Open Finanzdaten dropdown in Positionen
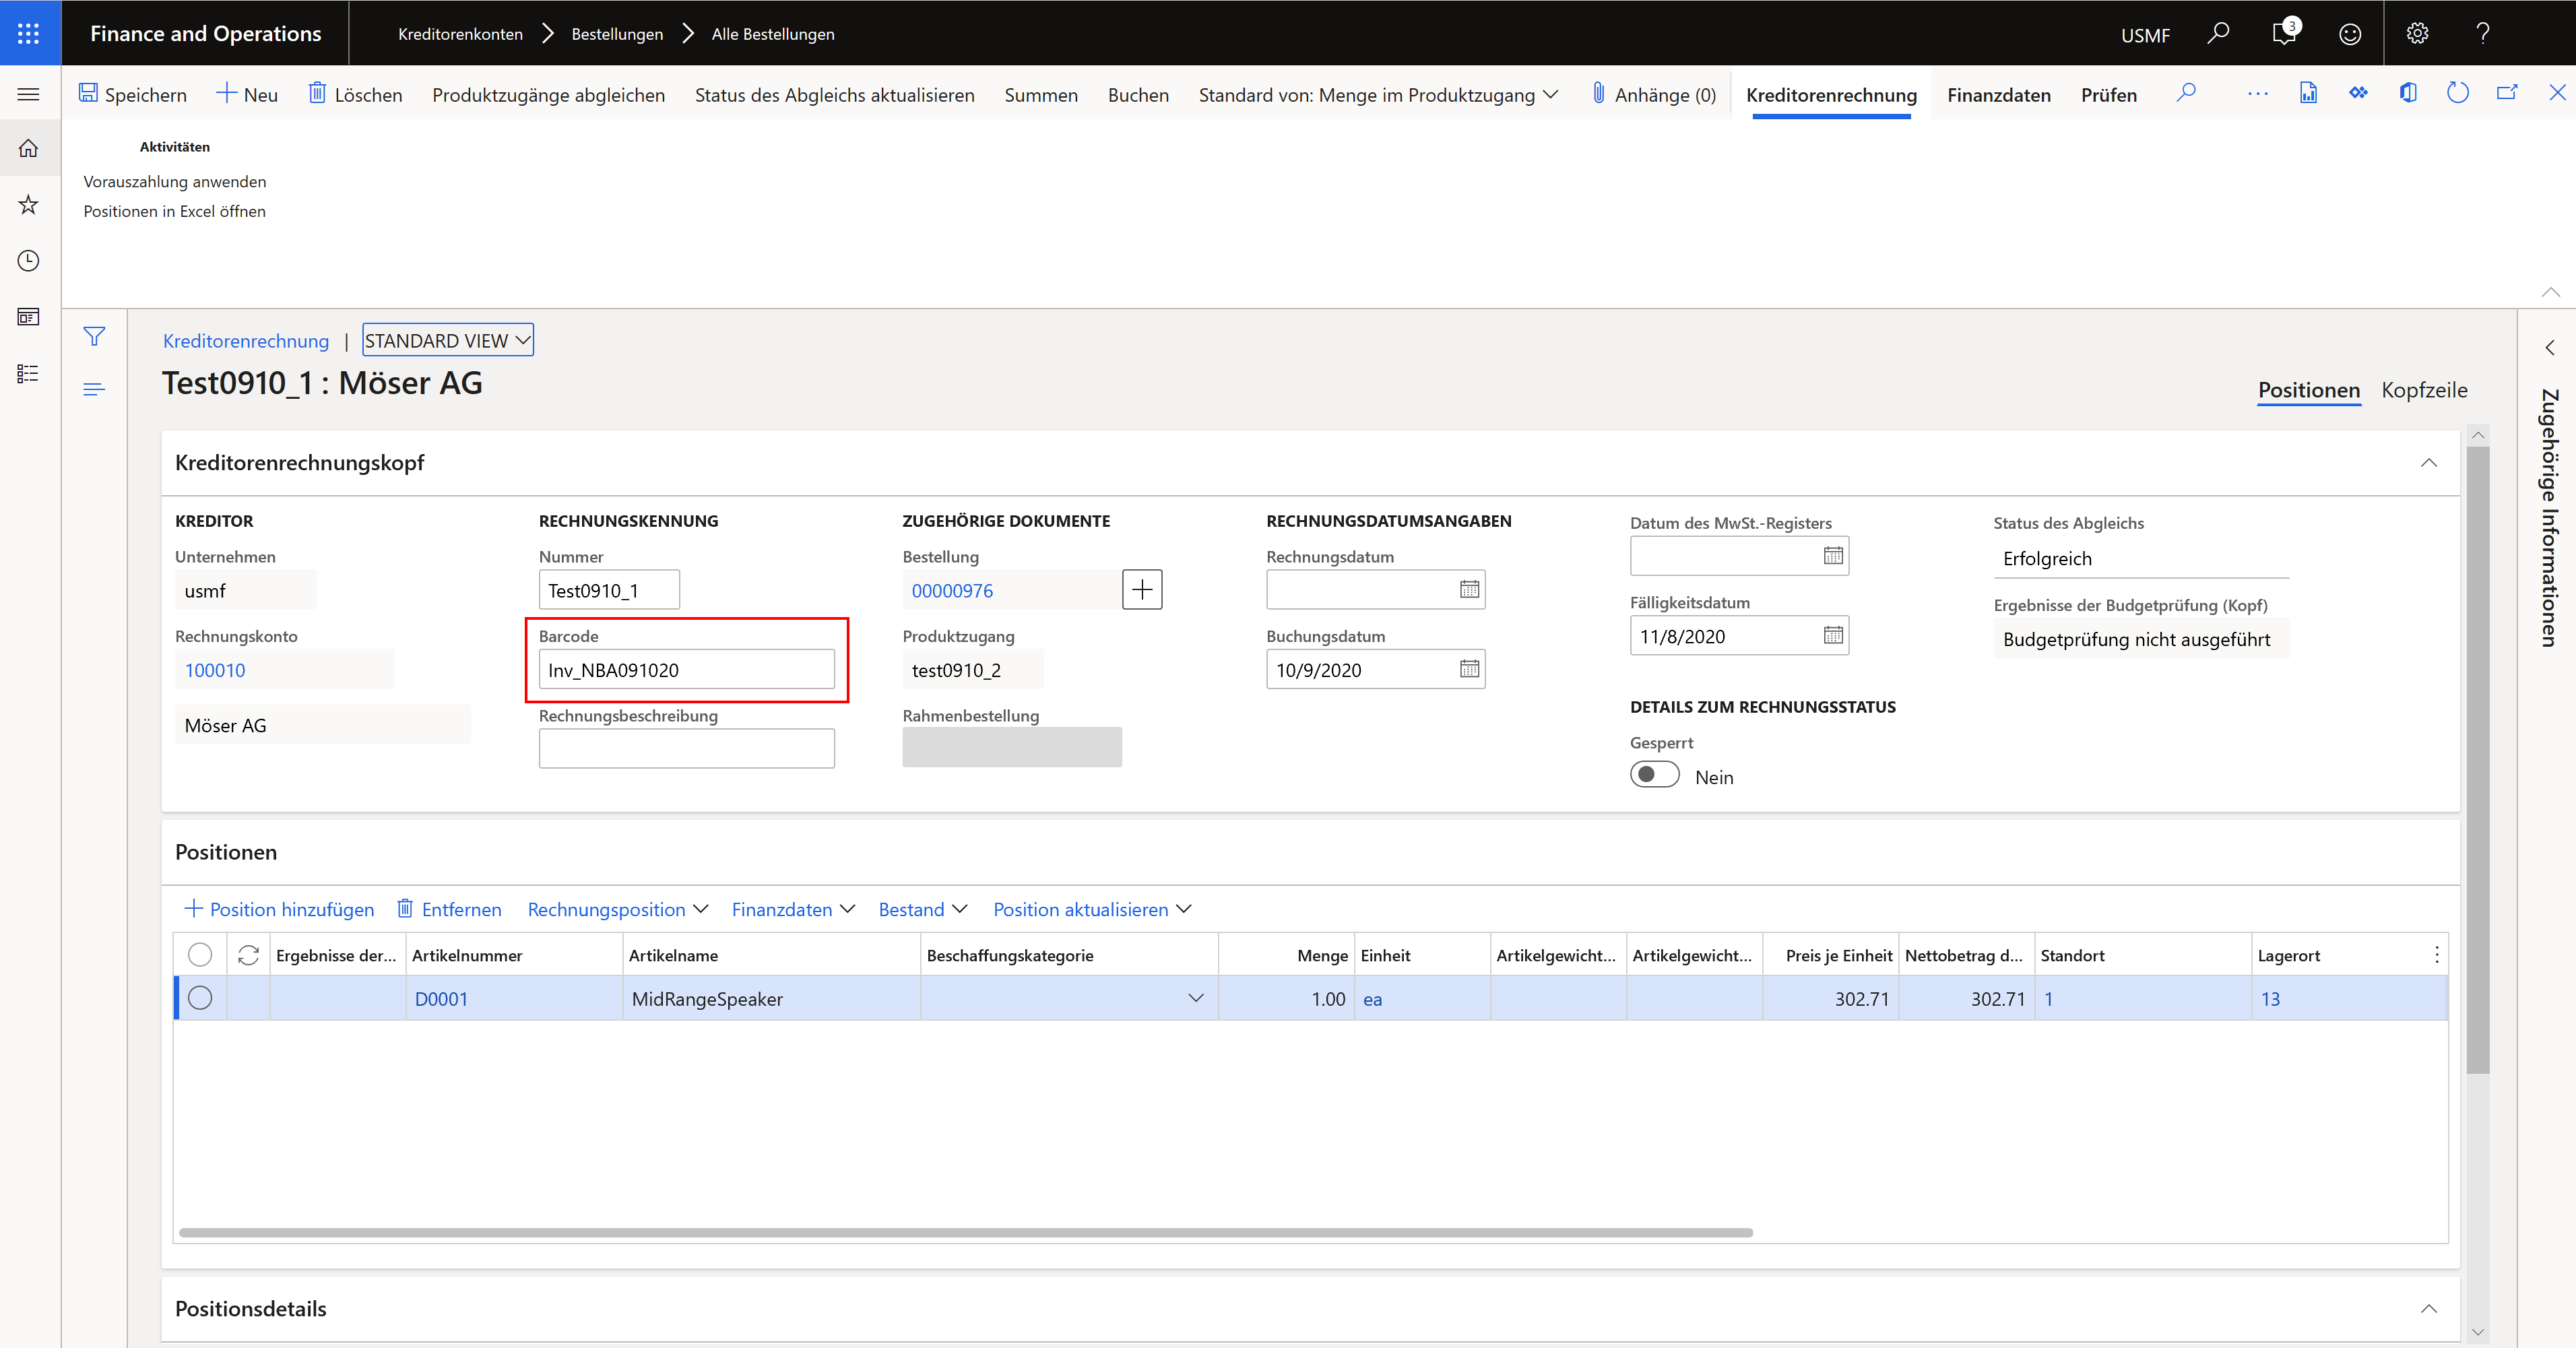The height and width of the screenshot is (1348, 2576). click(x=793, y=909)
